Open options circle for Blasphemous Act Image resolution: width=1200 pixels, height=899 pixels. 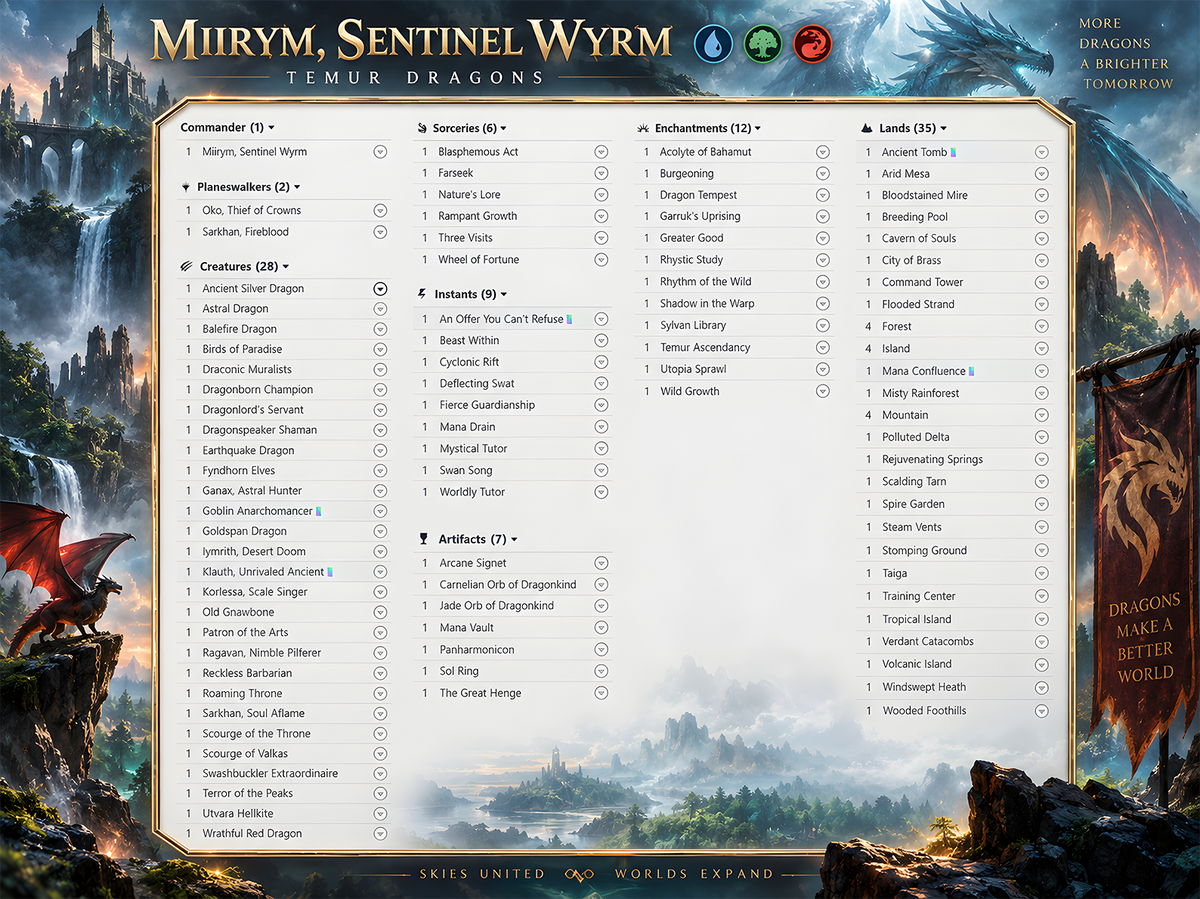601,152
